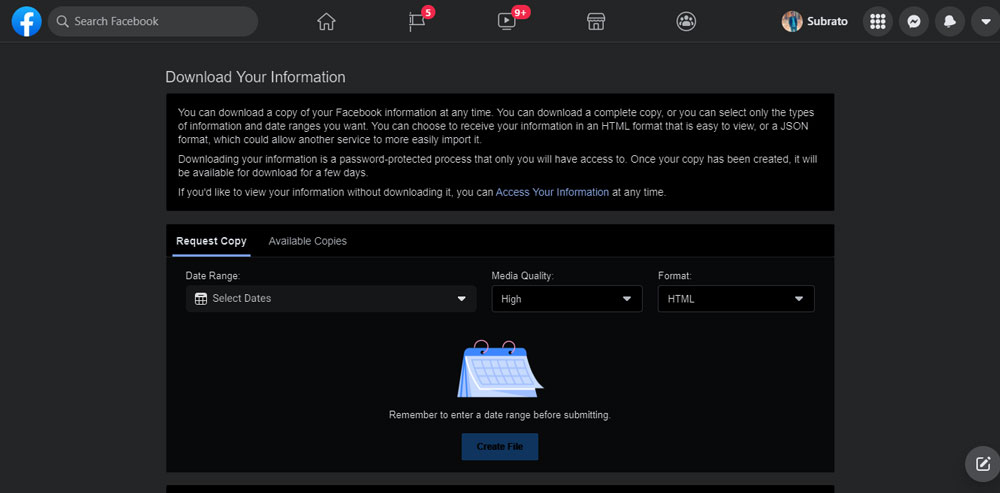Click the Facebook logo icon

[27, 21]
